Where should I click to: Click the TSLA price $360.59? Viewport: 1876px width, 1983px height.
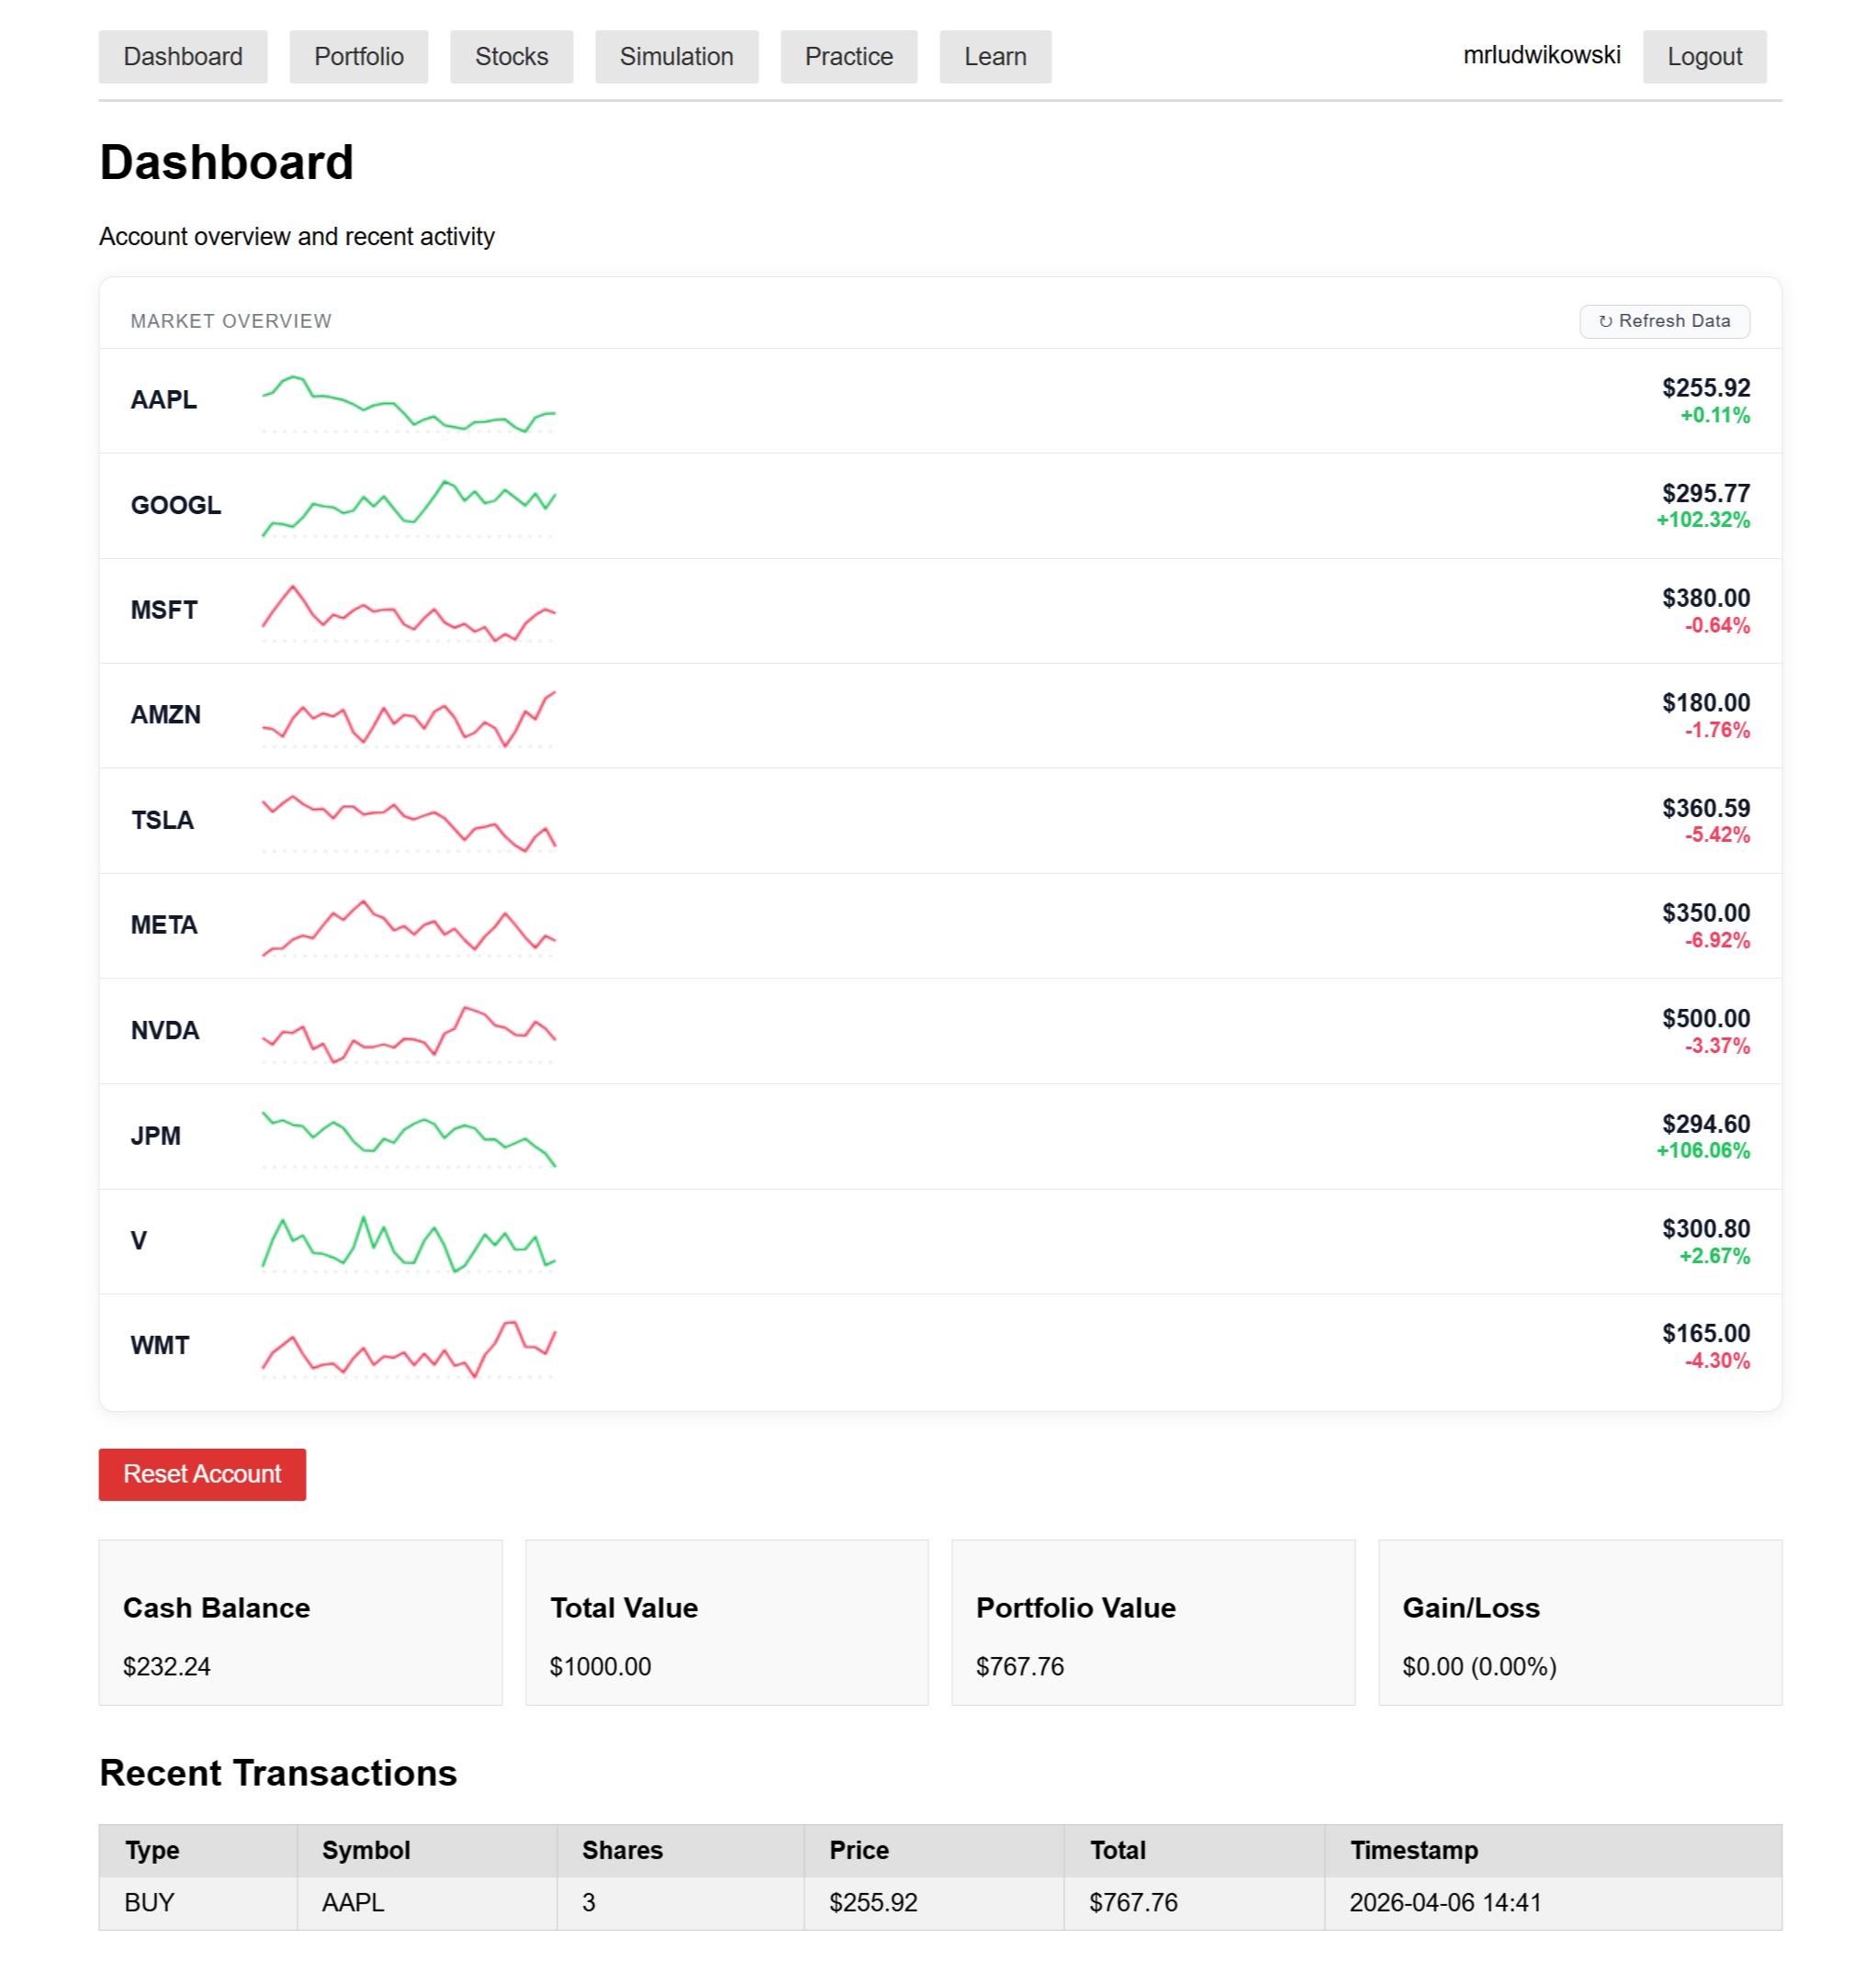[1706, 808]
